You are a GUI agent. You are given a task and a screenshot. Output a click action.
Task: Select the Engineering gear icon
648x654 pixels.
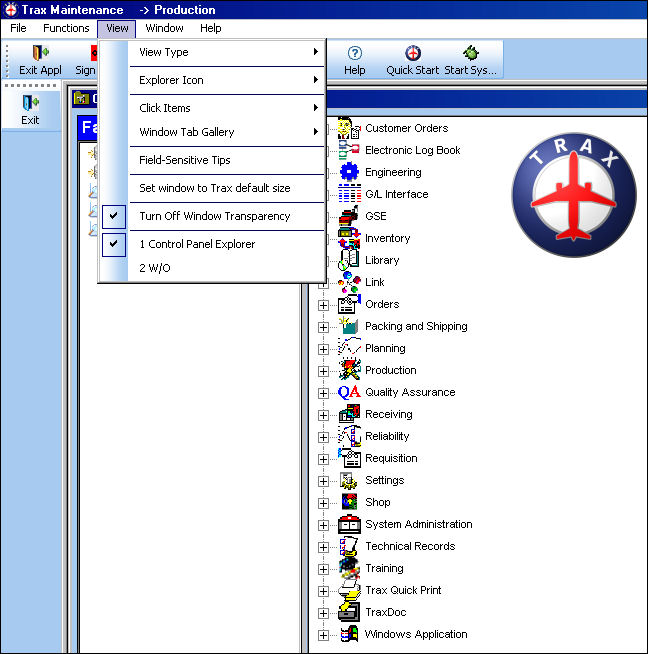tap(349, 172)
